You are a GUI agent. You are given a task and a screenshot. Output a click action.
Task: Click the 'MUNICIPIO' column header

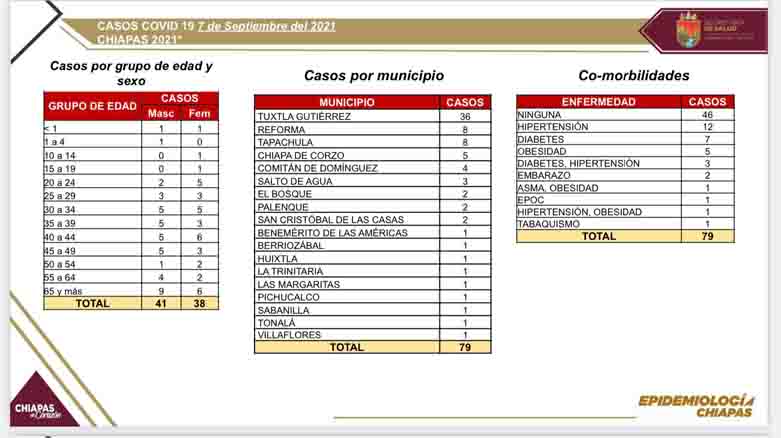tap(347, 102)
